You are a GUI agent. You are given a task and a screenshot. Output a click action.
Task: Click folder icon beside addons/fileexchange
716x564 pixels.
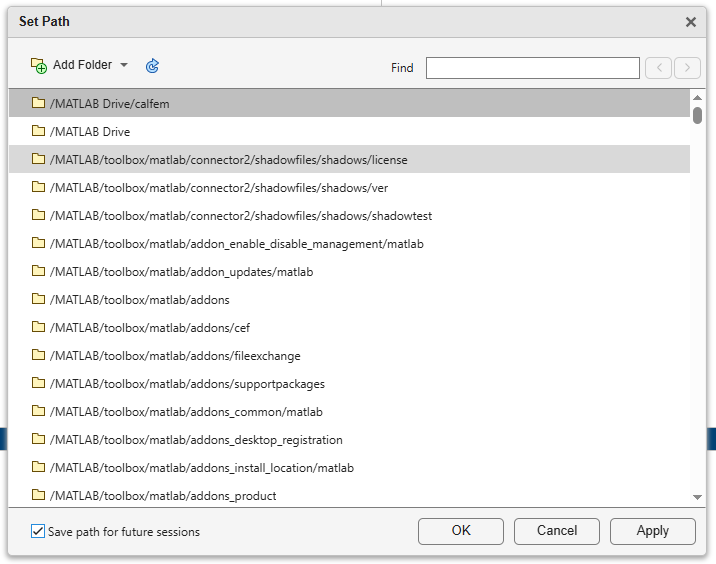(x=38, y=354)
